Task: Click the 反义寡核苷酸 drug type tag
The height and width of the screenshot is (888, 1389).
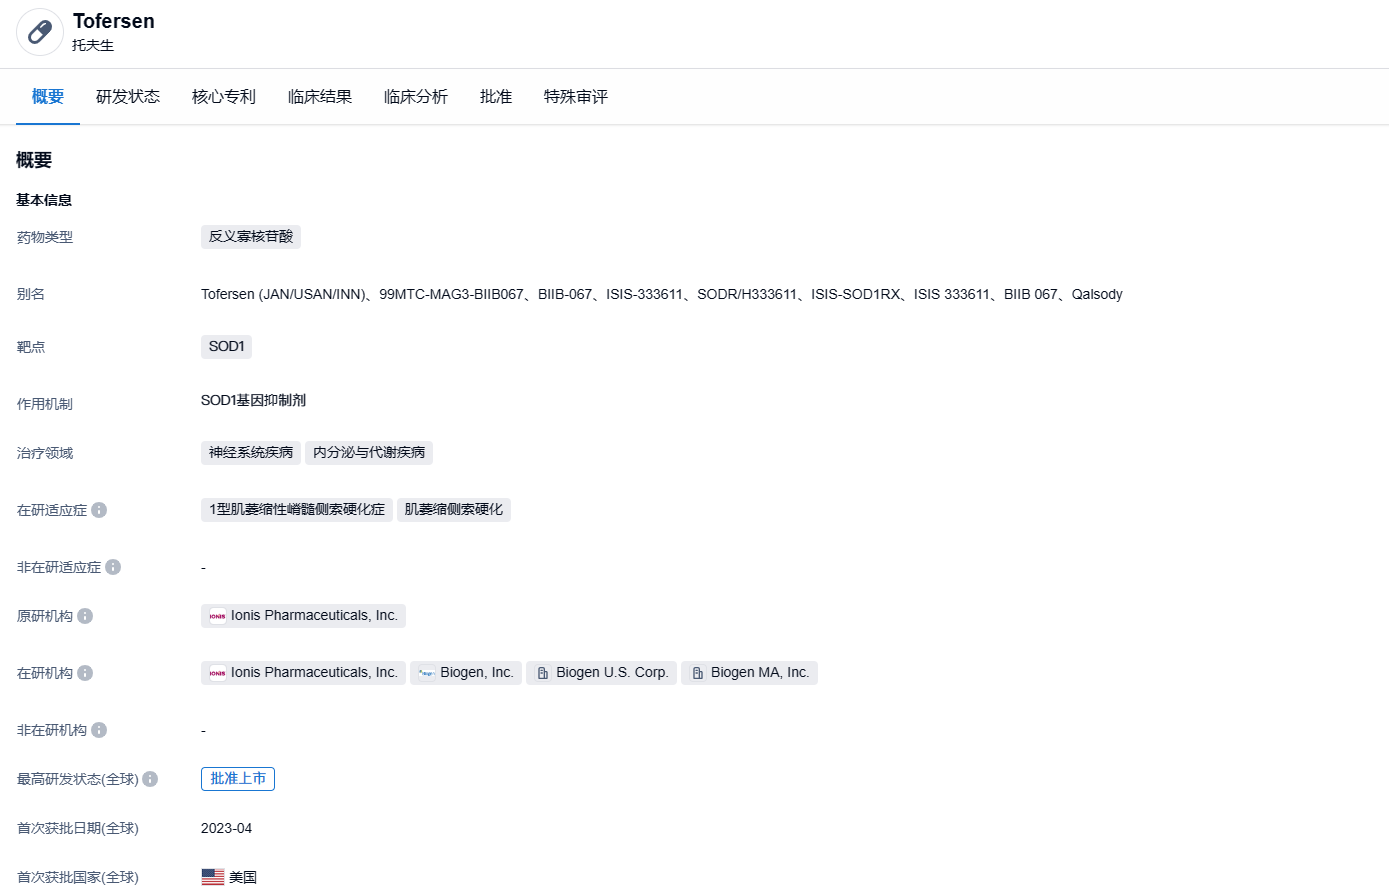Action: tap(251, 237)
